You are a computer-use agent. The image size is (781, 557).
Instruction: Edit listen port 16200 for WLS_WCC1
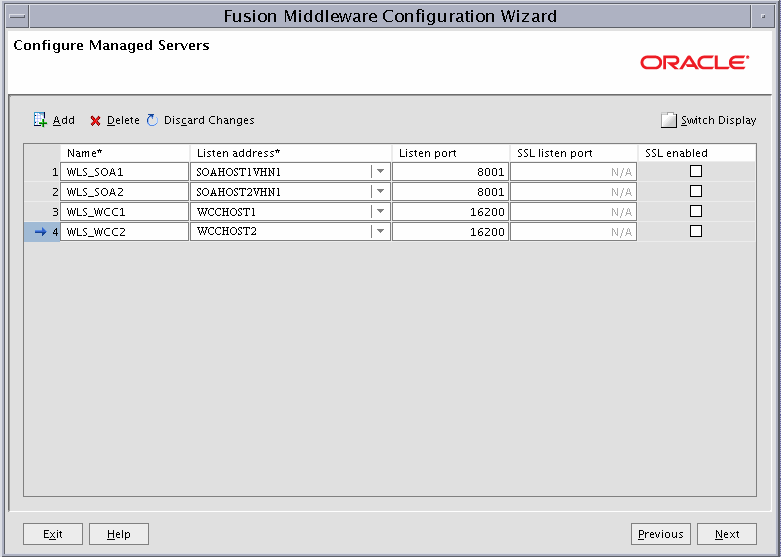[450, 211]
